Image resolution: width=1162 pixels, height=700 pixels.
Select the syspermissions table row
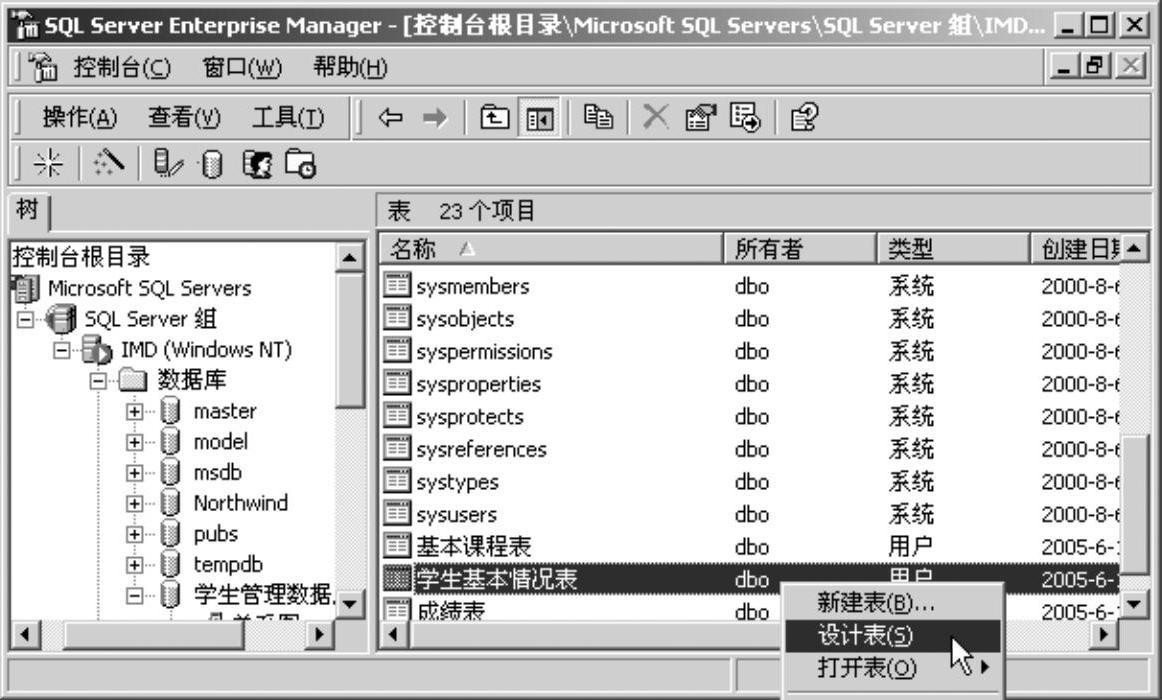pos(751,351)
